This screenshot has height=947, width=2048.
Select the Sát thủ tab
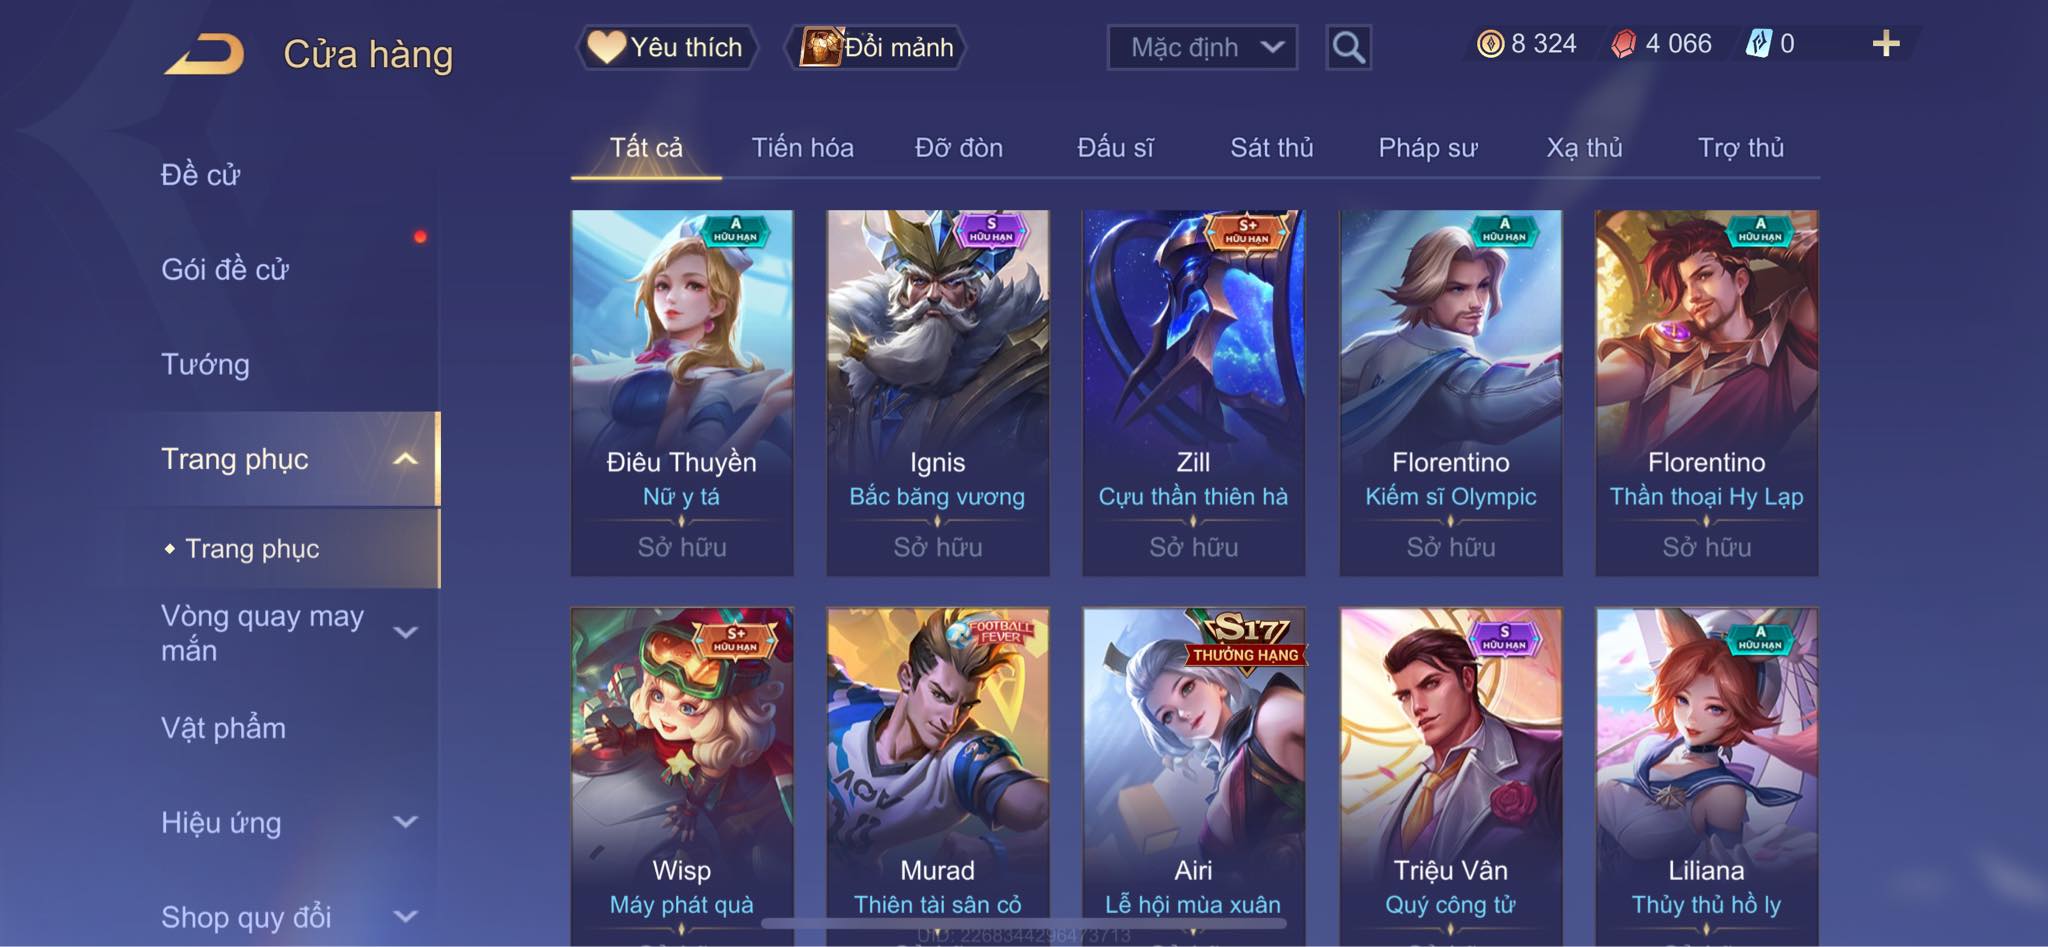coord(1271,148)
